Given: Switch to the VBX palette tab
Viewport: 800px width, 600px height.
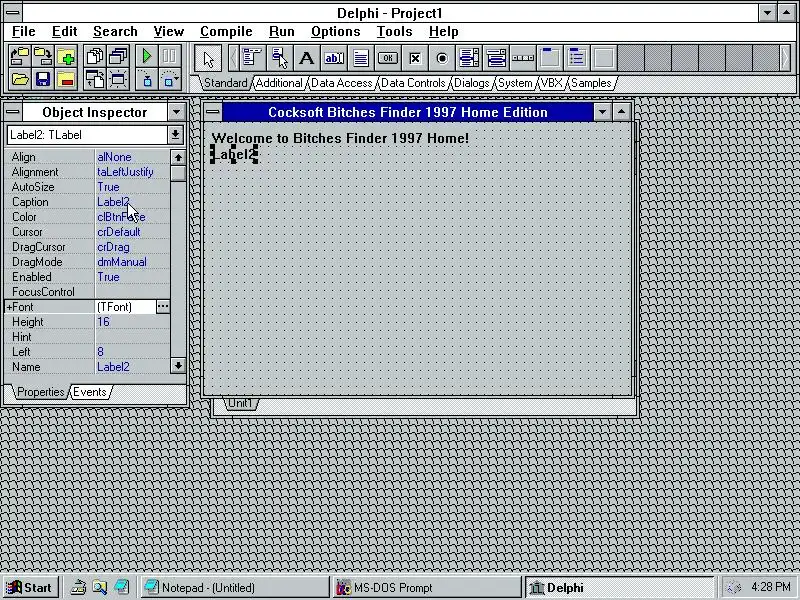Looking at the screenshot, I should [x=552, y=83].
